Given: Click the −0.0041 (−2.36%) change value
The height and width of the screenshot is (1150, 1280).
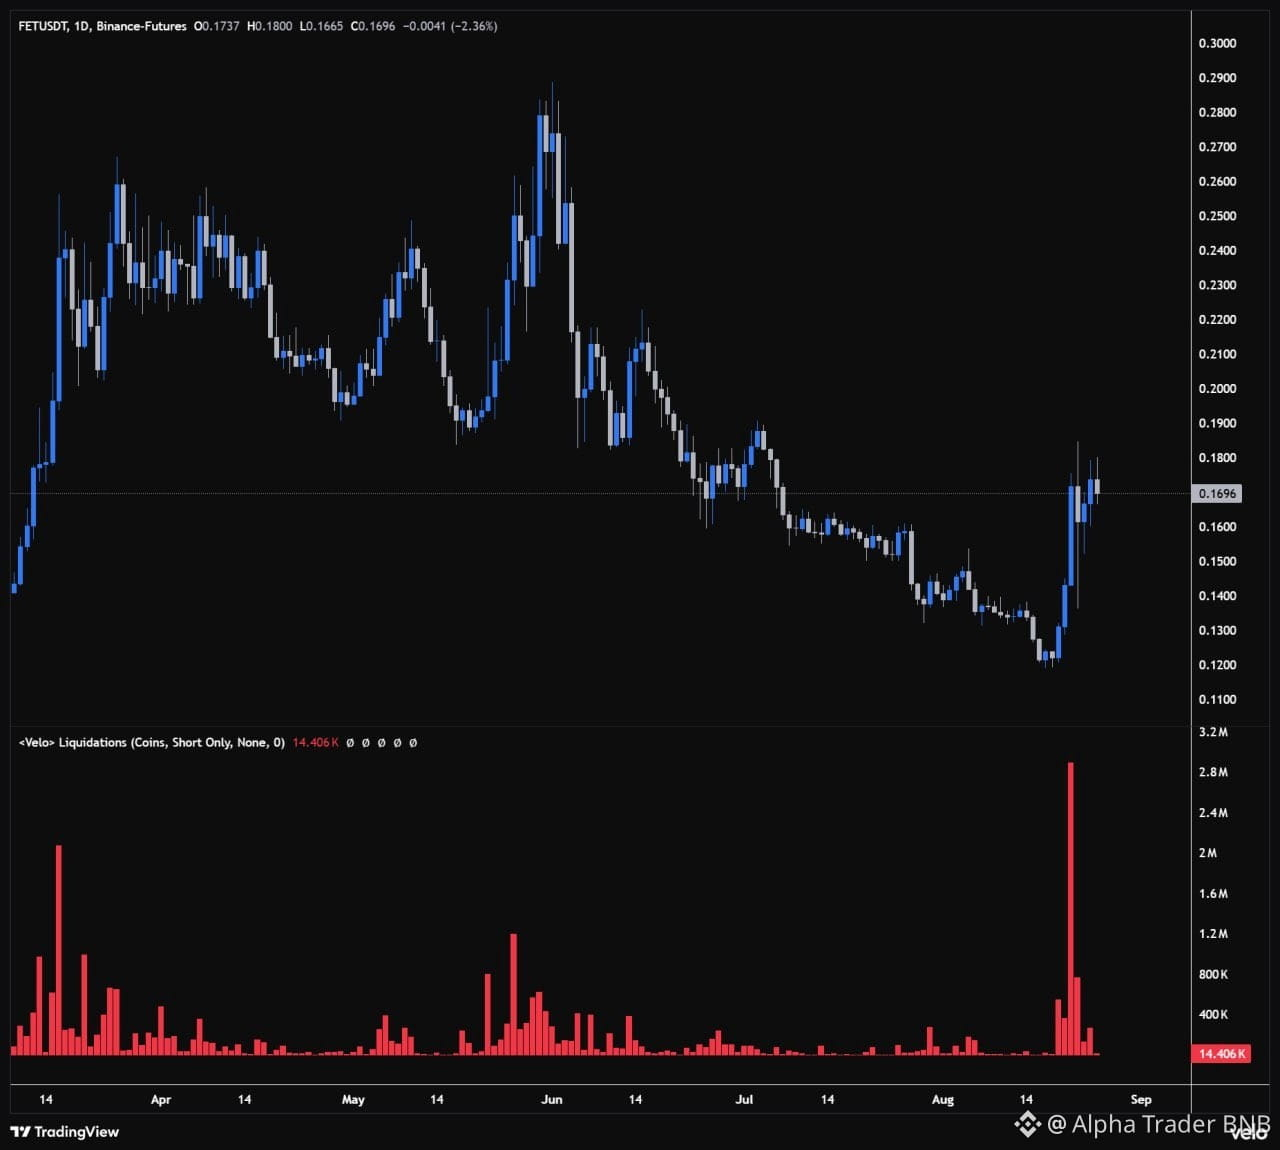Looking at the screenshot, I should 450,26.
